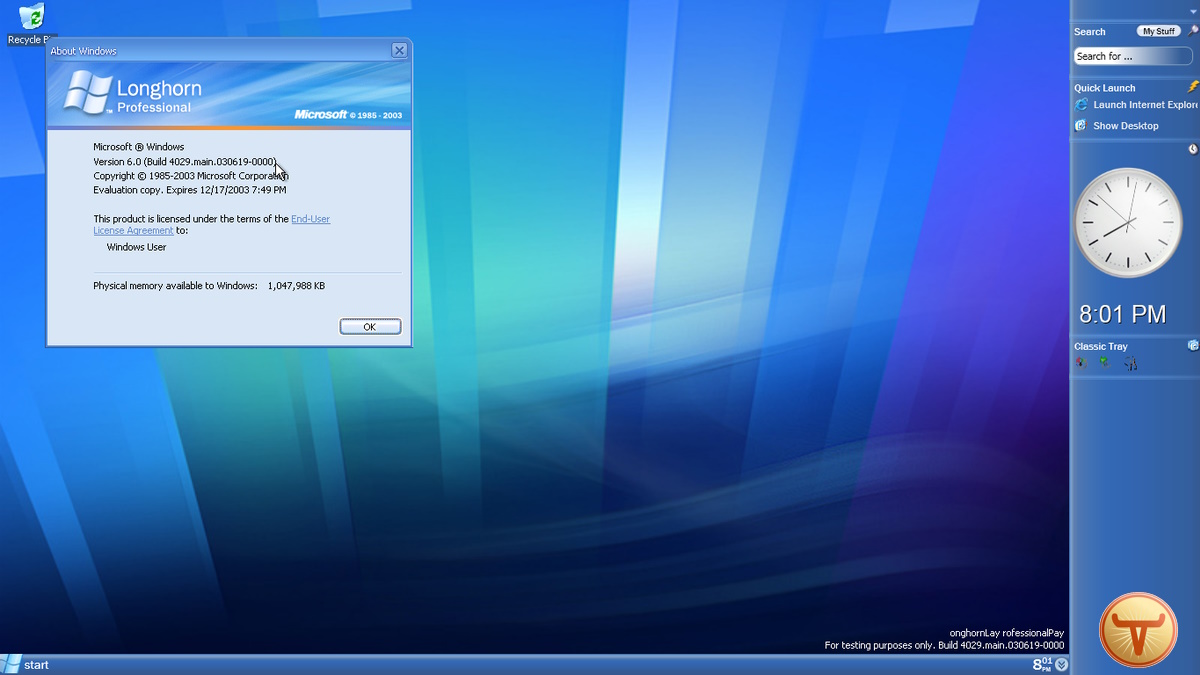Click the 8:01 PM digital time display

point(1123,315)
